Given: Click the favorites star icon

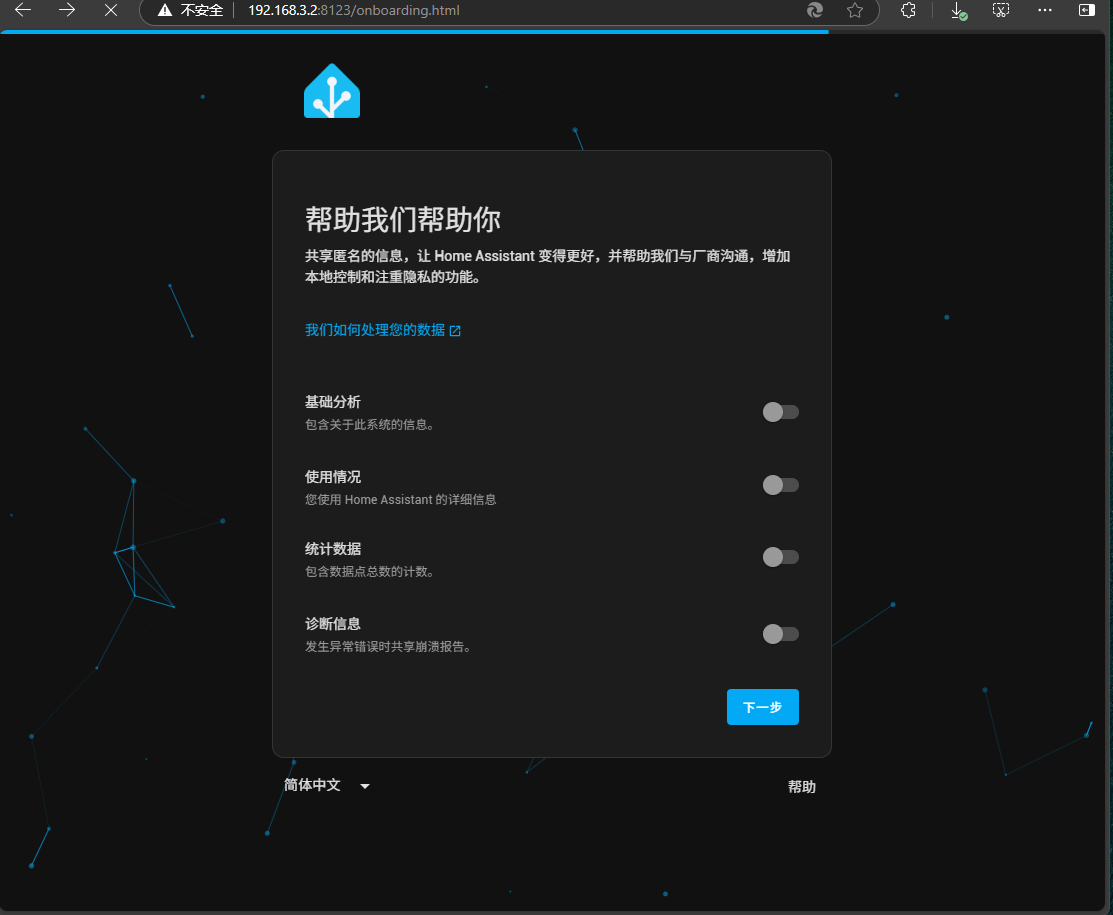Looking at the screenshot, I should click(x=854, y=10).
